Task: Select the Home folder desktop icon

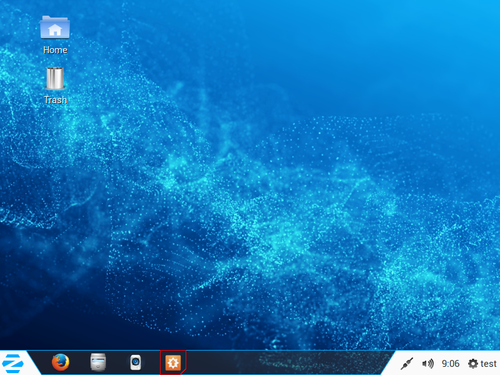Action: tap(55, 27)
